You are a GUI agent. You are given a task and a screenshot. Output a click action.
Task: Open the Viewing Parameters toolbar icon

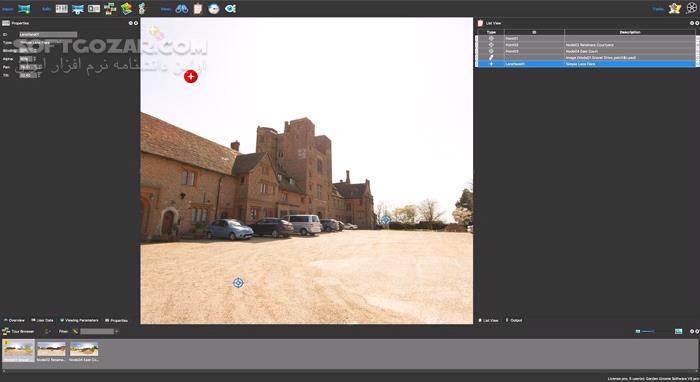[78, 8]
